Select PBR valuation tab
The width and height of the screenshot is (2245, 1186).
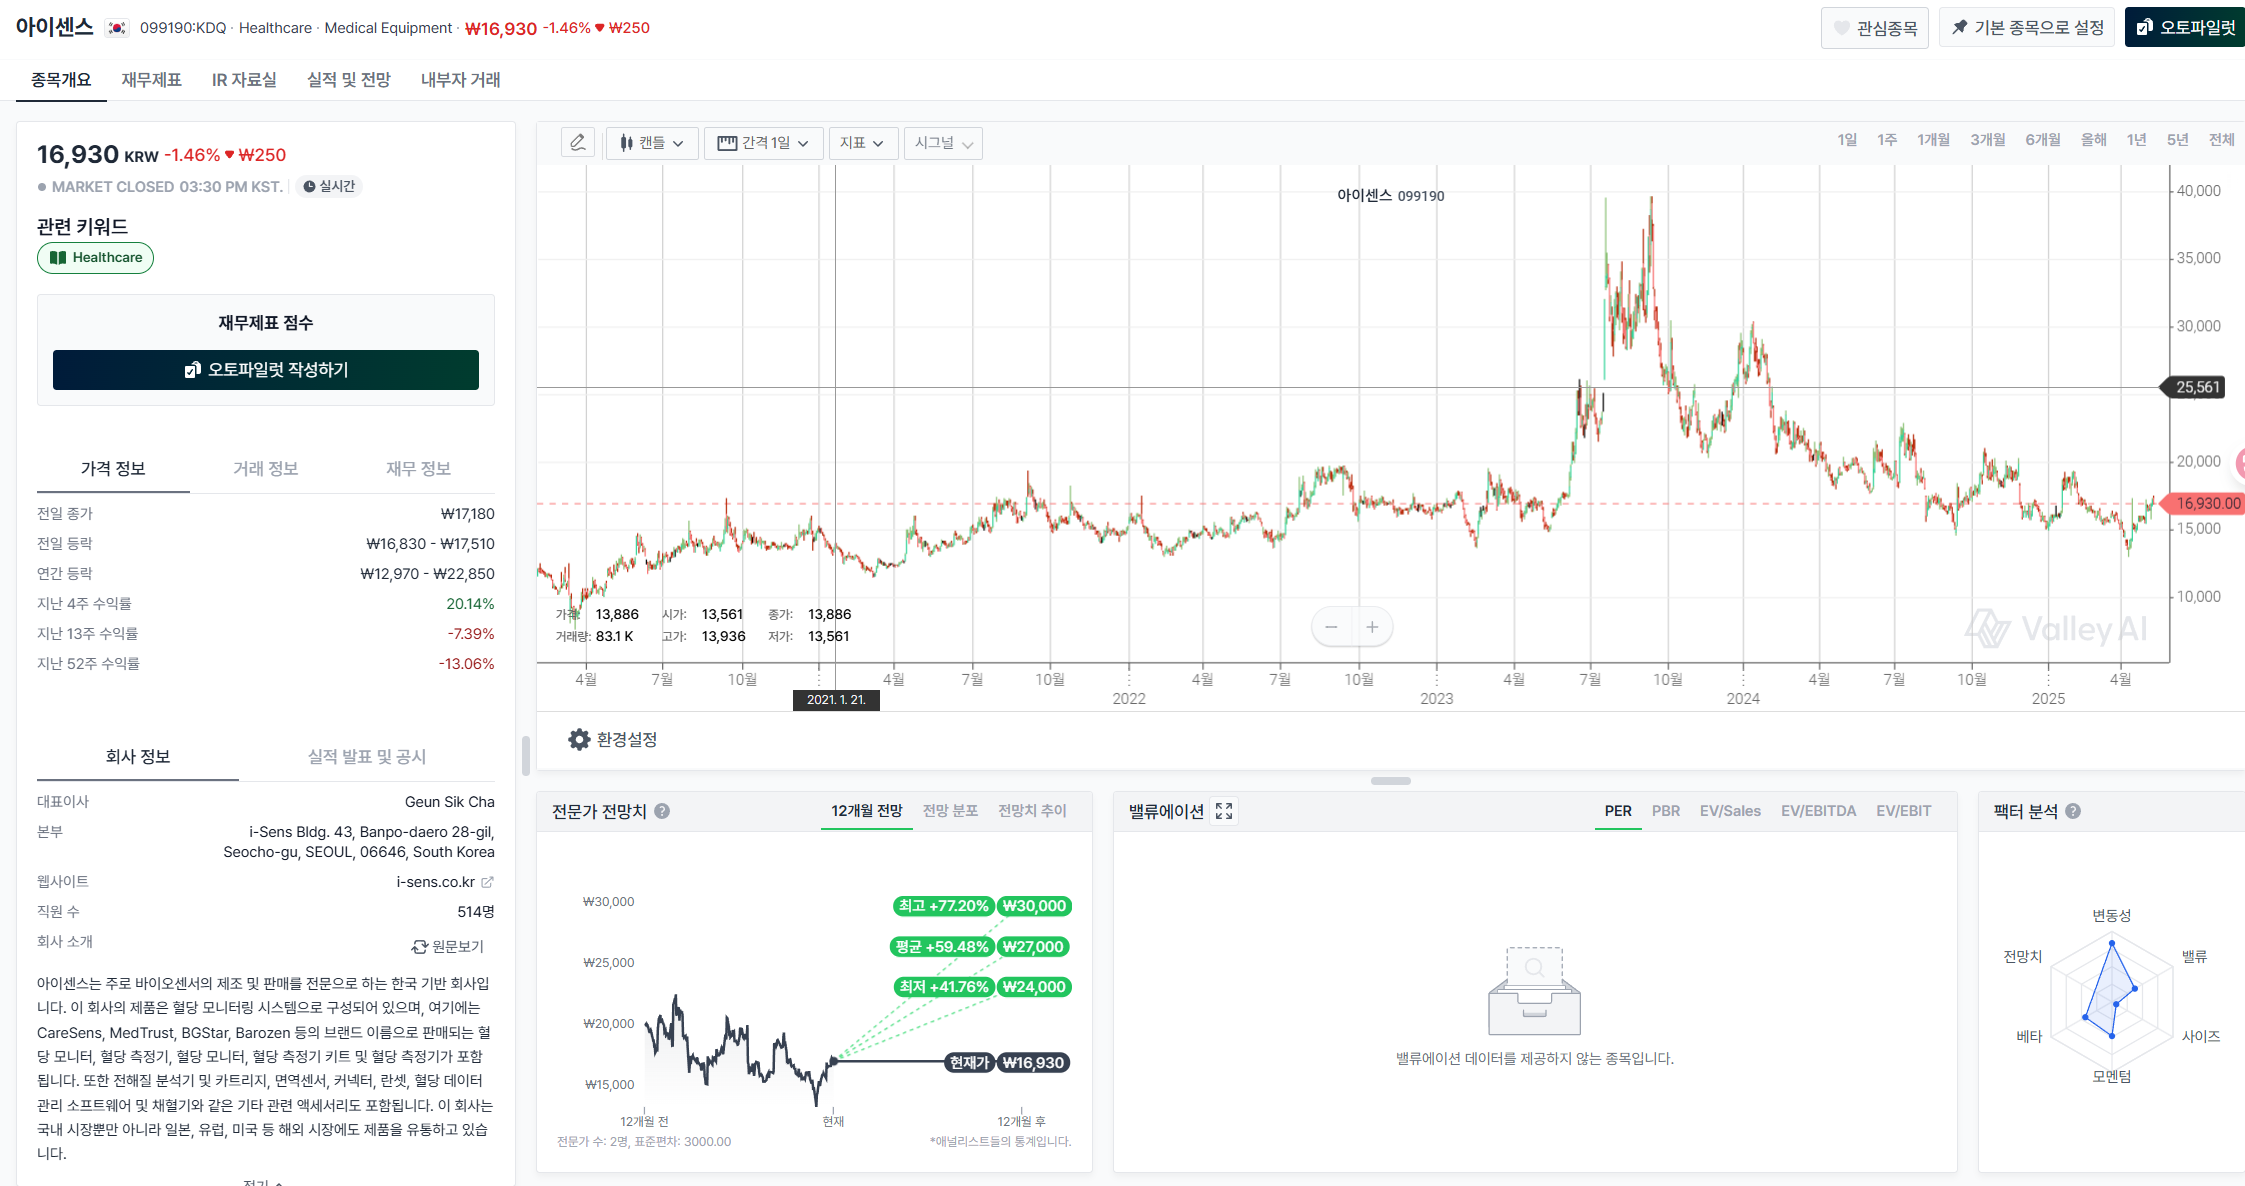(1666, 811)
